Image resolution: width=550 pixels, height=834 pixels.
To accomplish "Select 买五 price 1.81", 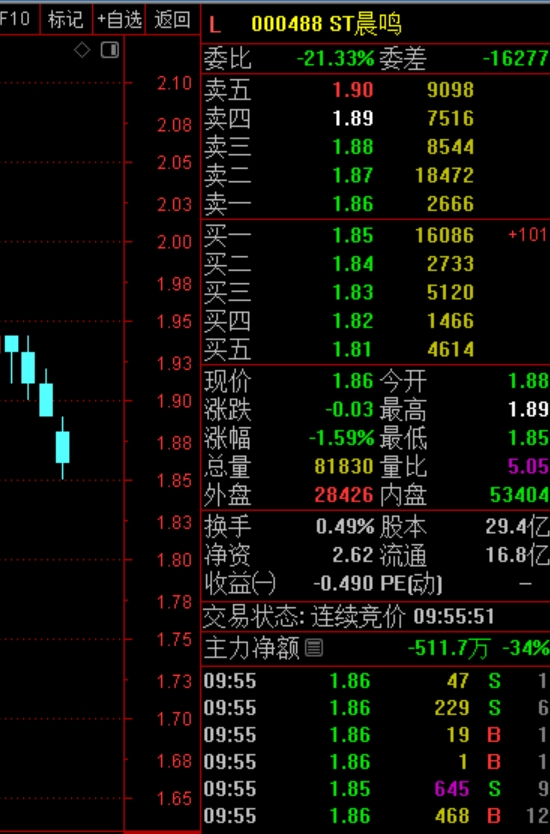I will [353, 349].
